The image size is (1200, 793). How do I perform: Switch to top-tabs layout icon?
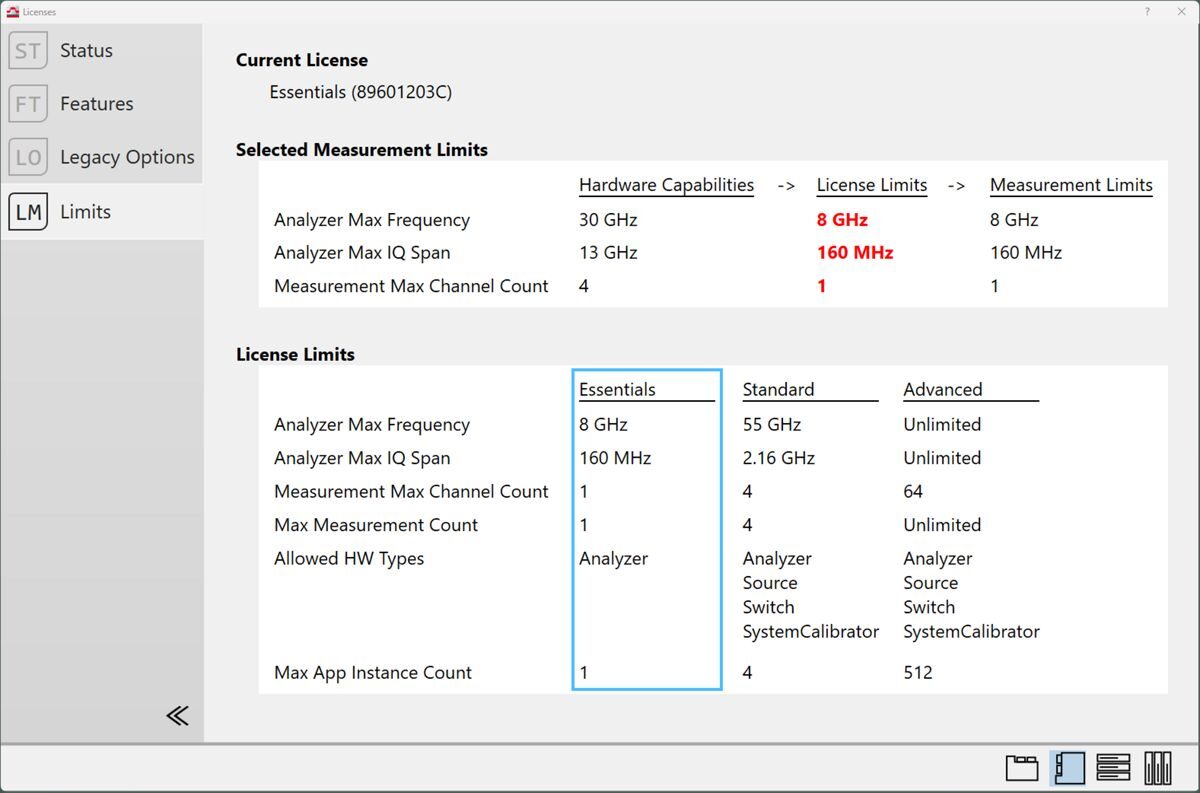pos(1022,768)
